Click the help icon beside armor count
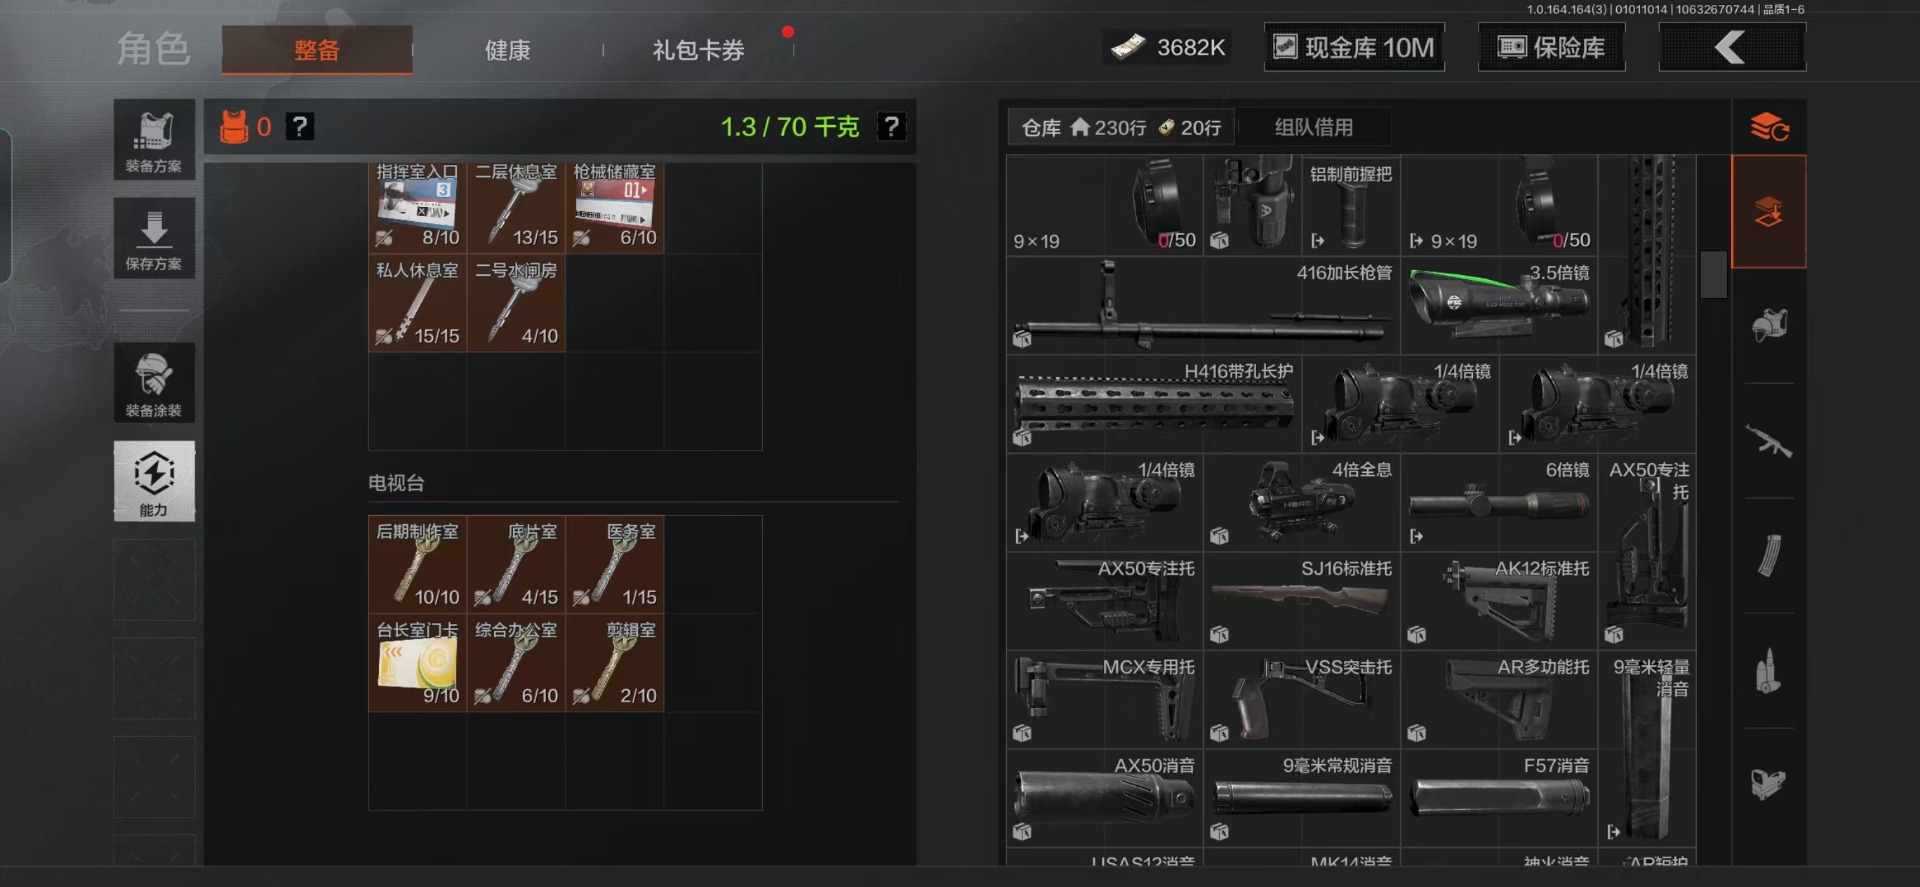This screenshot has height=887, width=1920. pos(300,127)
